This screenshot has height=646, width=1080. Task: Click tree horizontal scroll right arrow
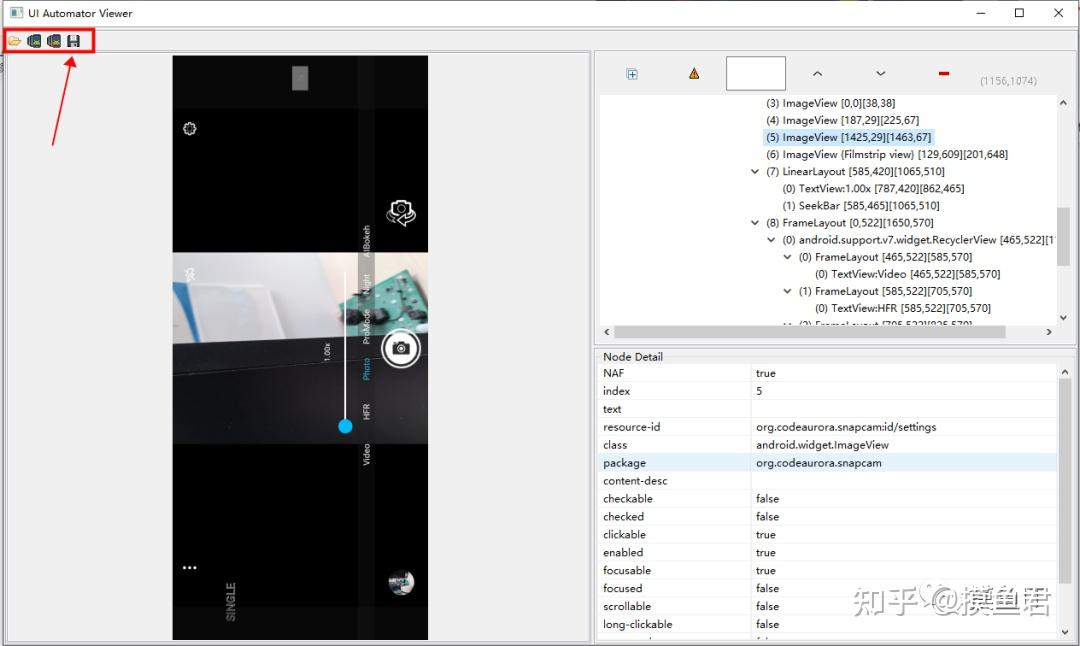[x=1049, y=332]
